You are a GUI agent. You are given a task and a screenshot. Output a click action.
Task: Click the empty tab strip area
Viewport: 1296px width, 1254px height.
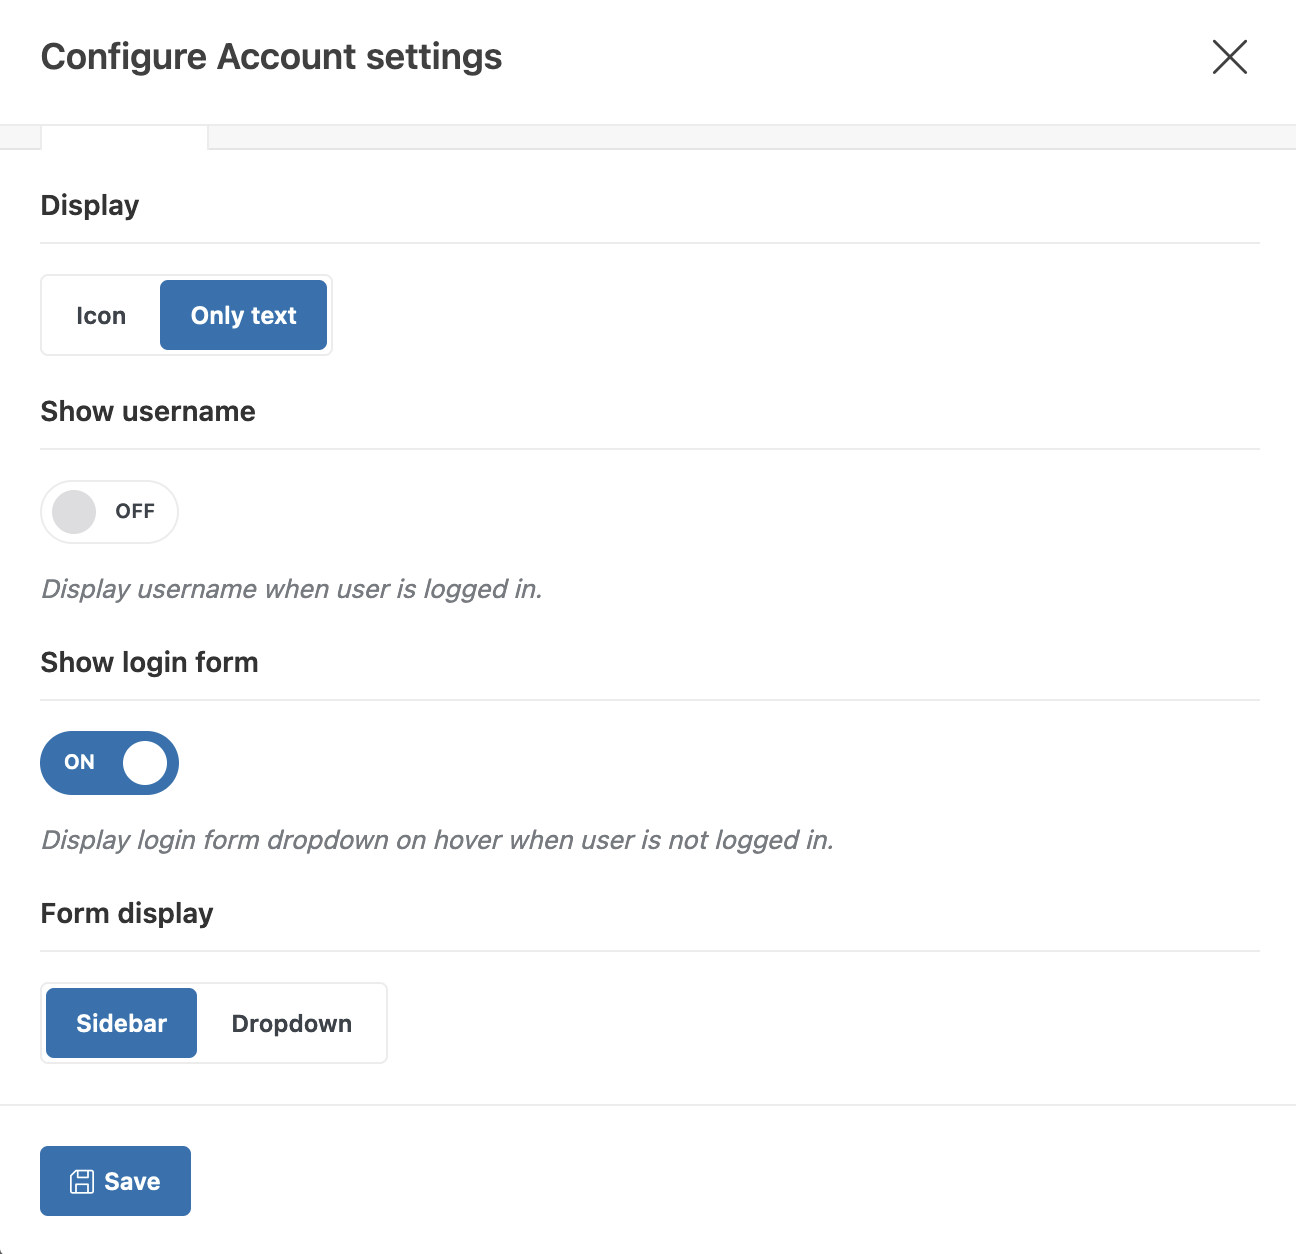(x=750, y=137)
